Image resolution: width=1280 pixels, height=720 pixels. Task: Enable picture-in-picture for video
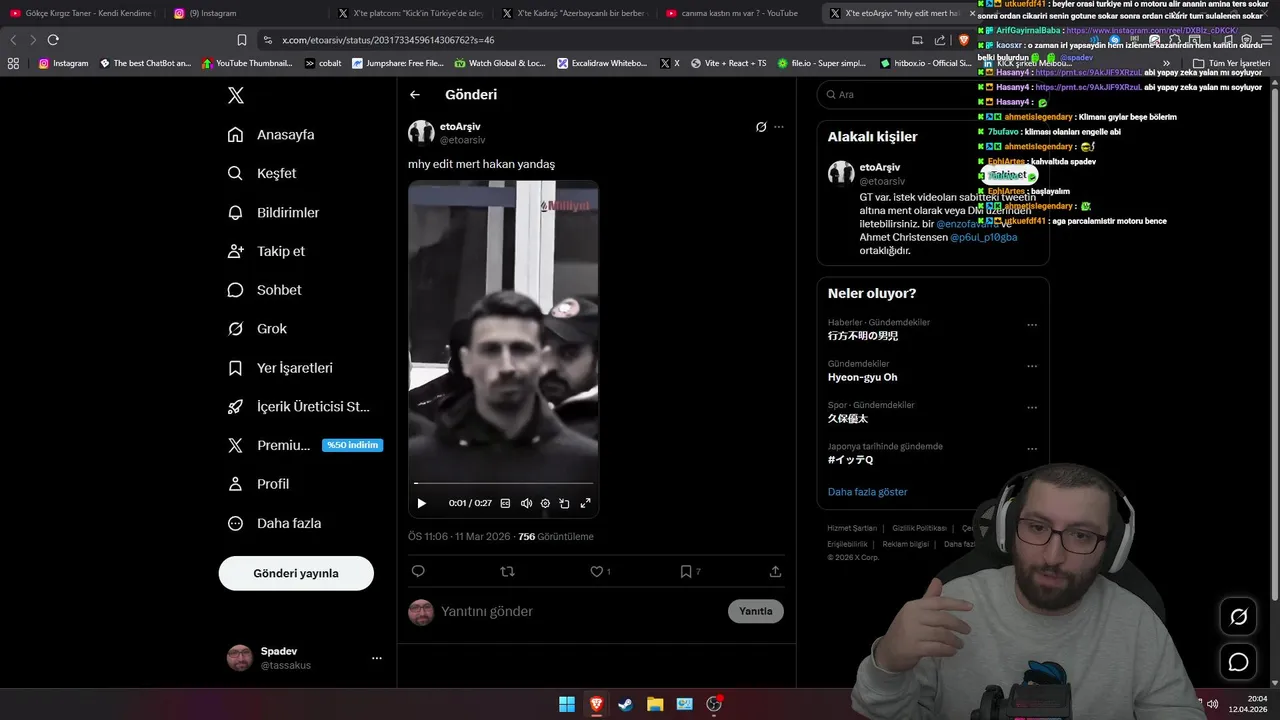click(x=564, y=503)
